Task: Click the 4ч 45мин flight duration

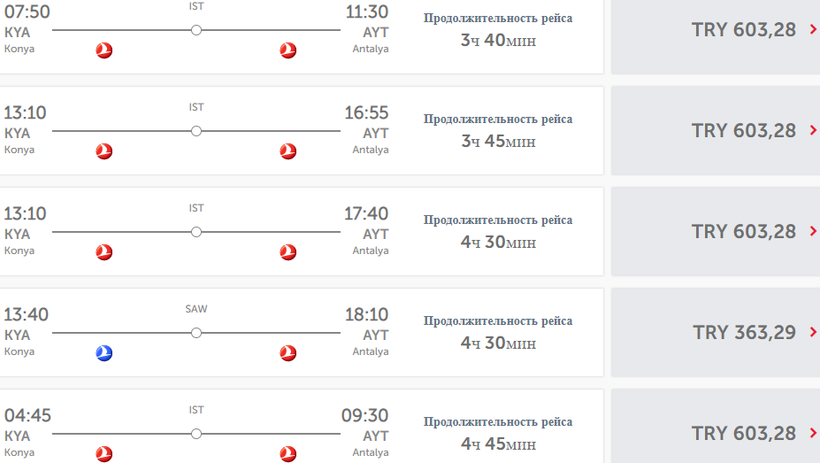Action: click(x=498, y=444)
